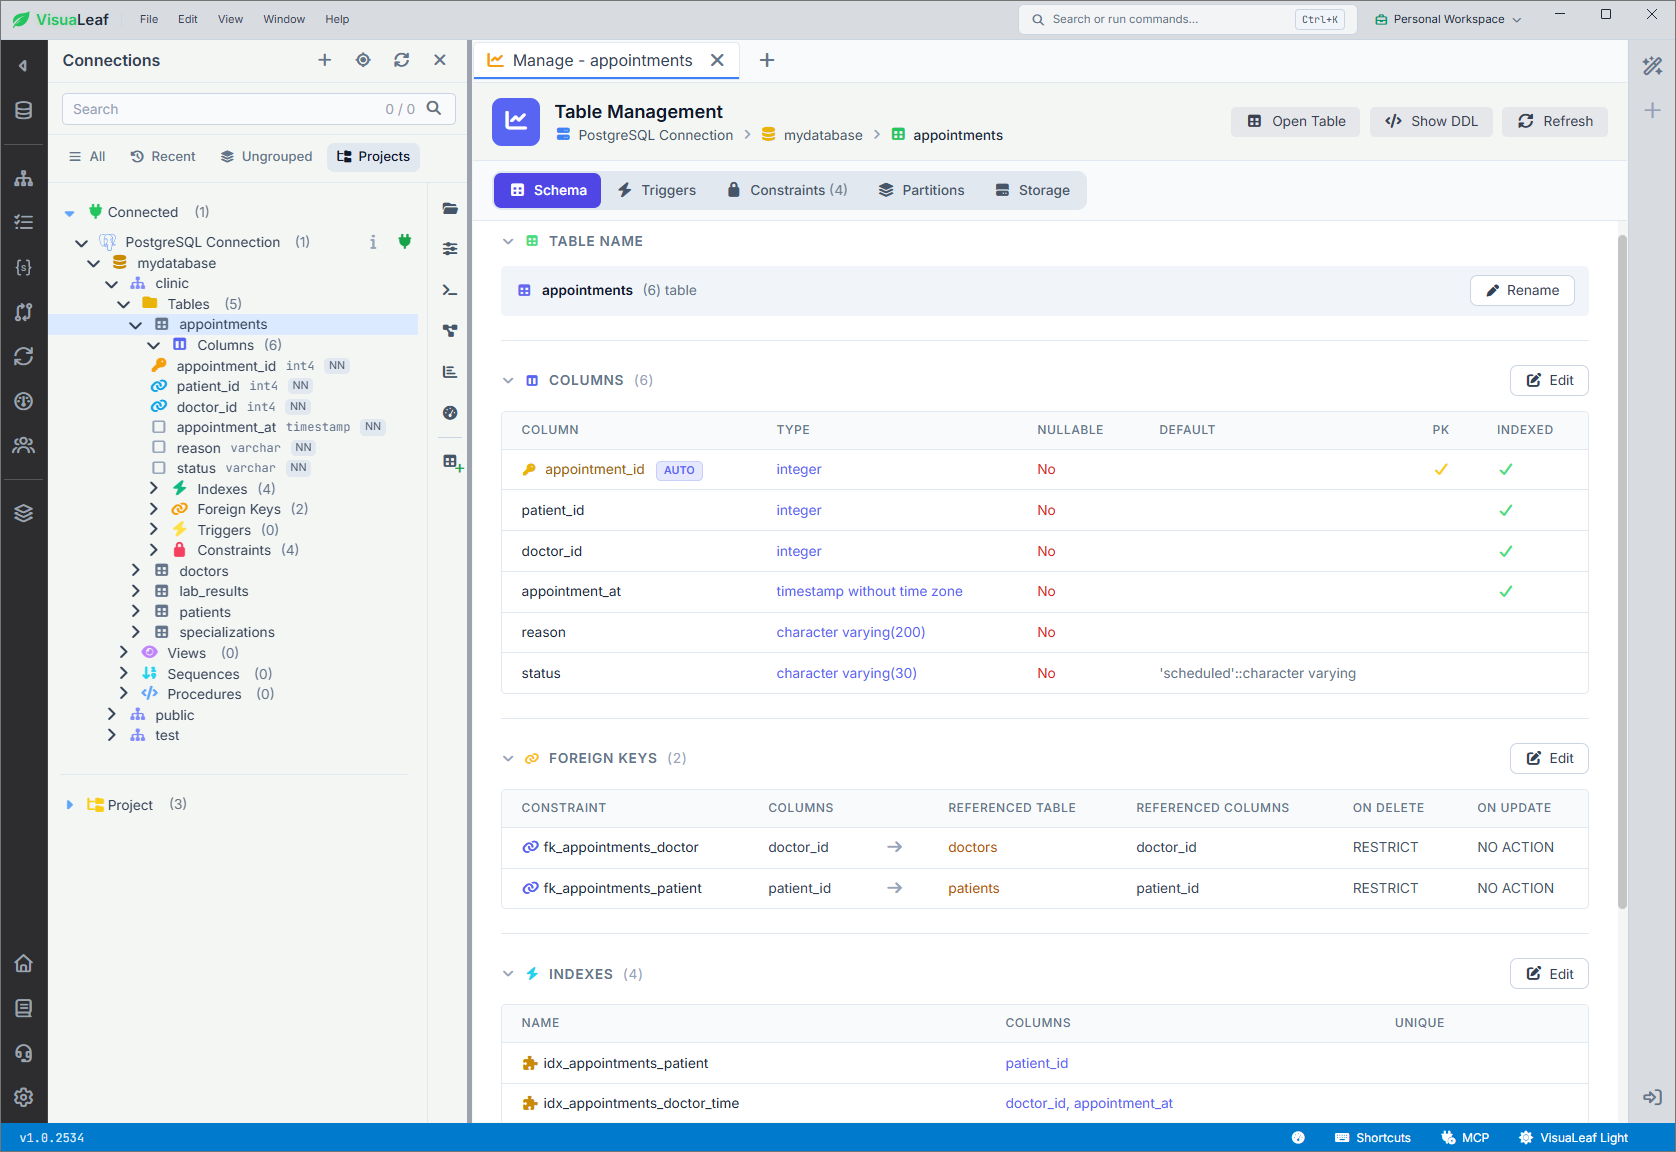Collapse the appointments table tree node
Viewport: 1676px width, 1152px height.
click(x=136, y=325)
